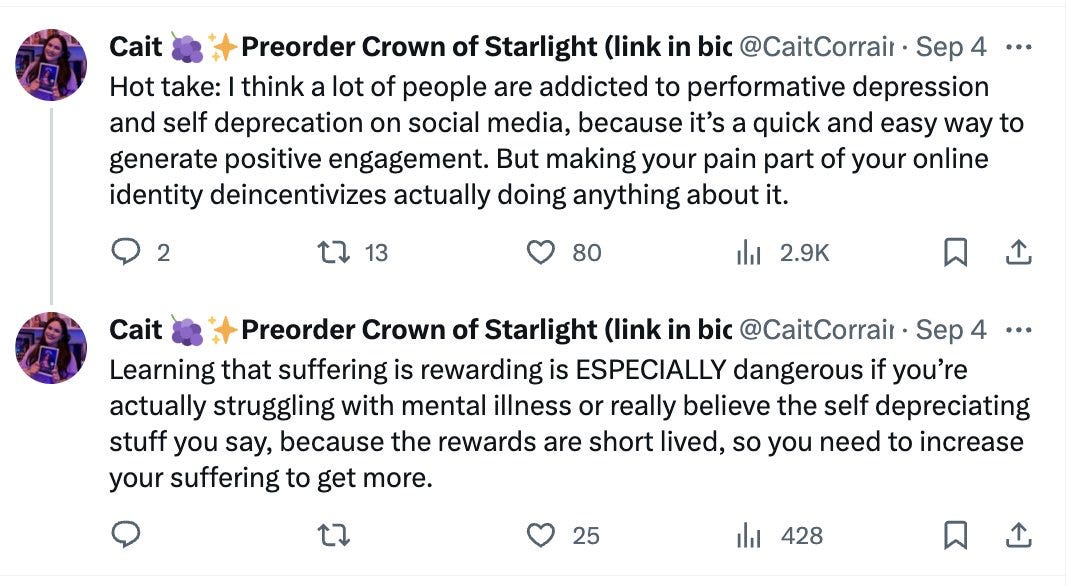Open view analytics on the second tweet

click(748, 535)
